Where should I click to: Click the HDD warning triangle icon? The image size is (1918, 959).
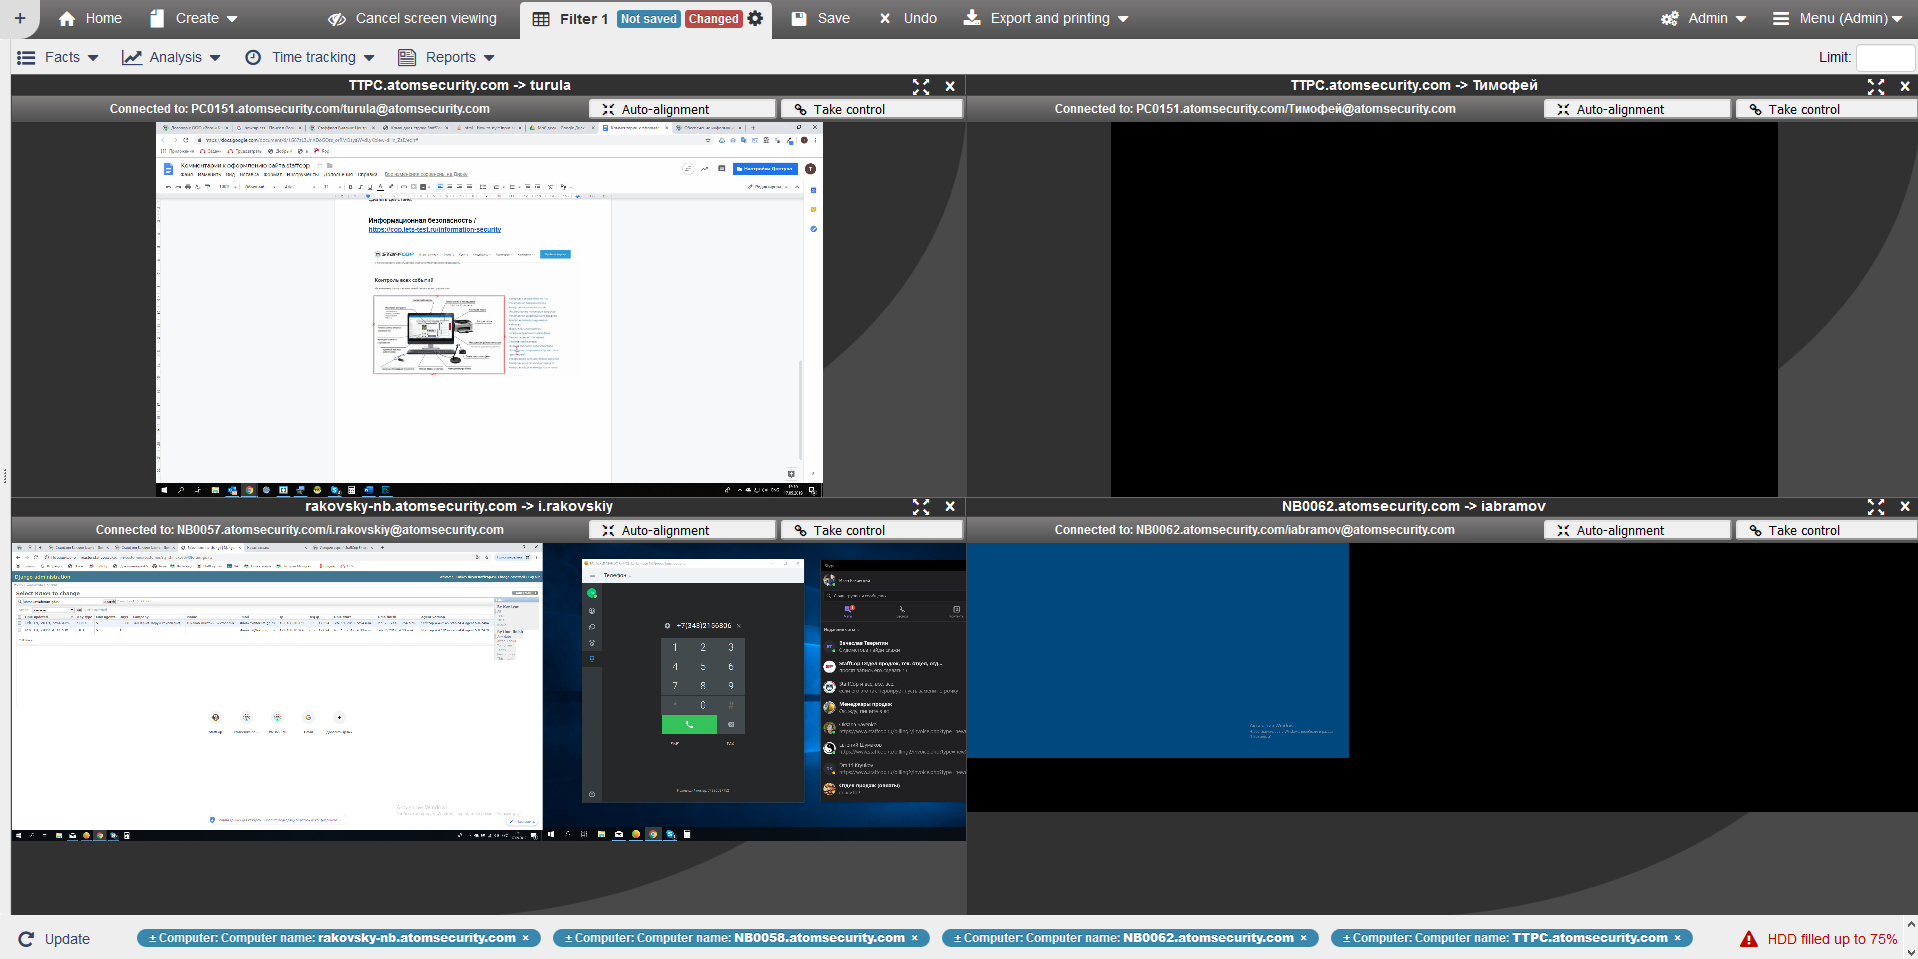(1748, 939)
